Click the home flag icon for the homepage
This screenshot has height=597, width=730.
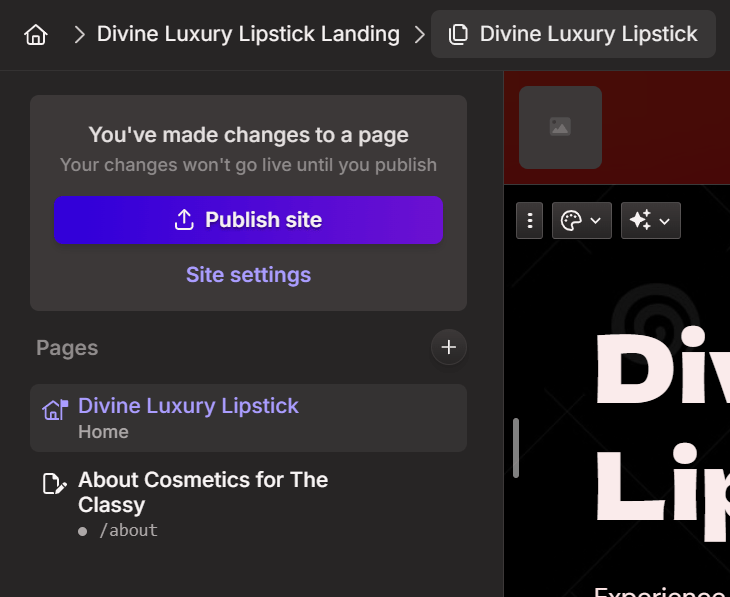(x=54, y=410)
